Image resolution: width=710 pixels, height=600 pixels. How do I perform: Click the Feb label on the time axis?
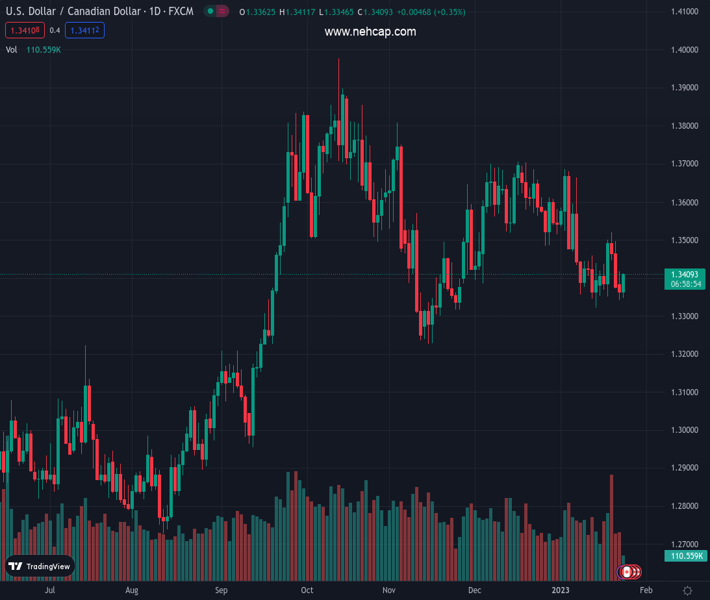[x=646, y=591]
